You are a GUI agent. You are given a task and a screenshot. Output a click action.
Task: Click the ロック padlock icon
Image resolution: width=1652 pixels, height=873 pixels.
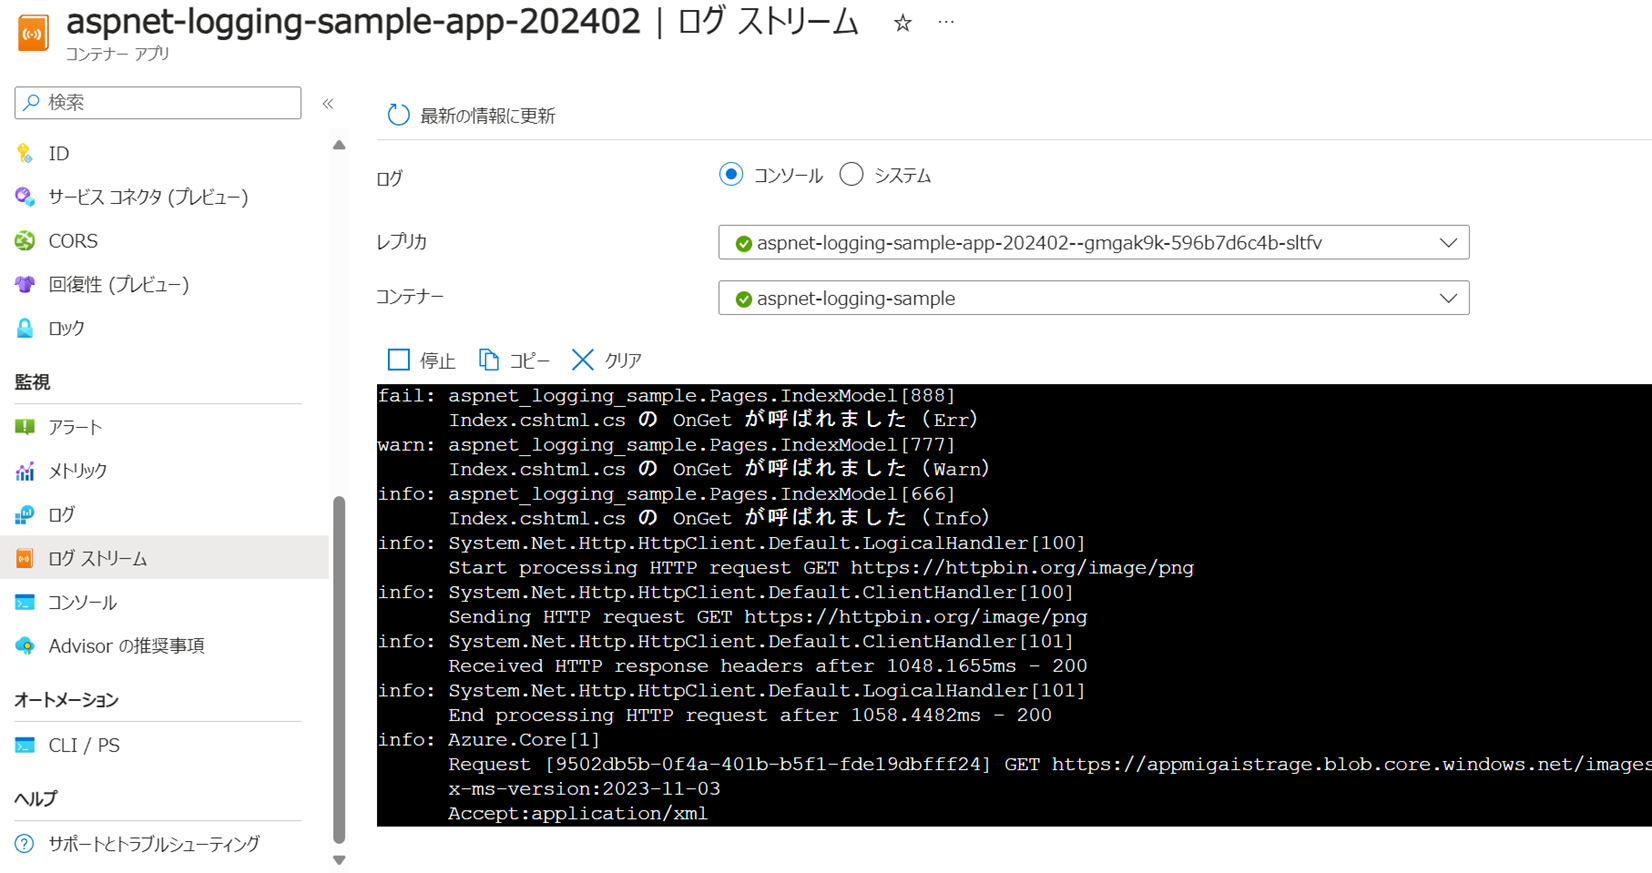[25, 328]
